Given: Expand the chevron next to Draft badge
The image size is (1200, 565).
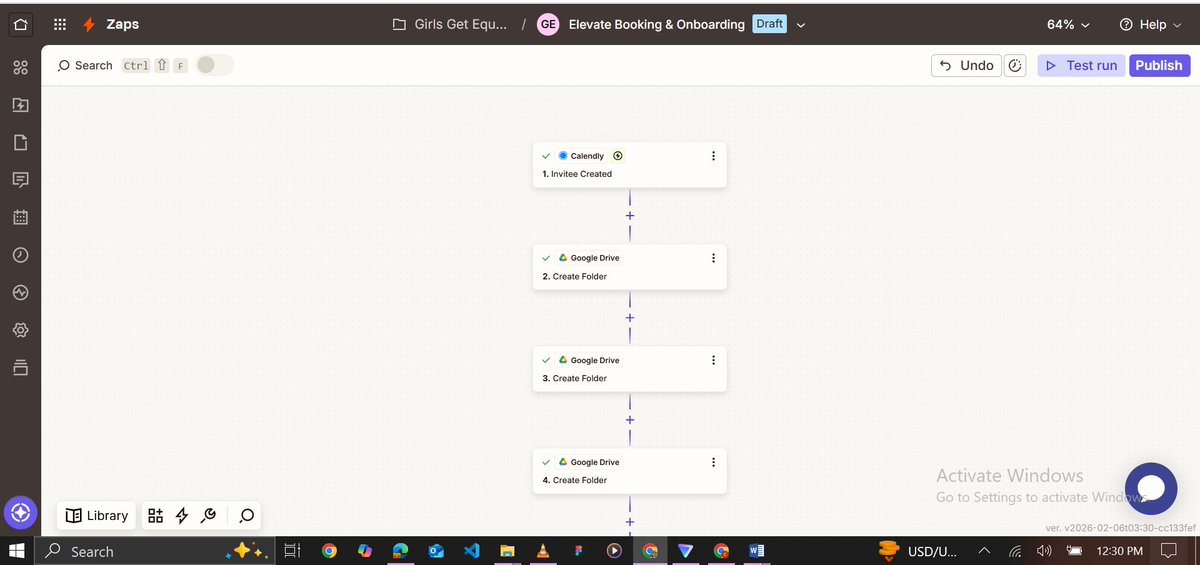Looking at the screenshot, I should (x=801, y=25).
